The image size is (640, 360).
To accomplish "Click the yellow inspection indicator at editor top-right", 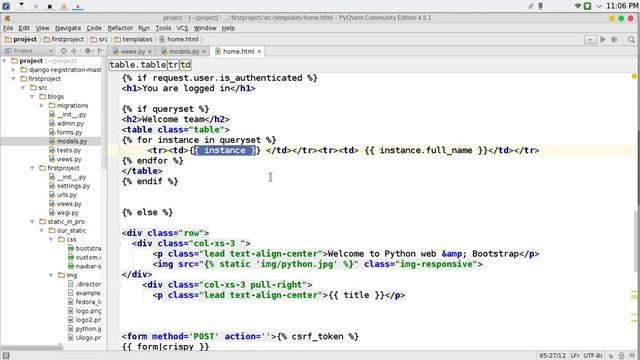I will (x=634, y=76).
